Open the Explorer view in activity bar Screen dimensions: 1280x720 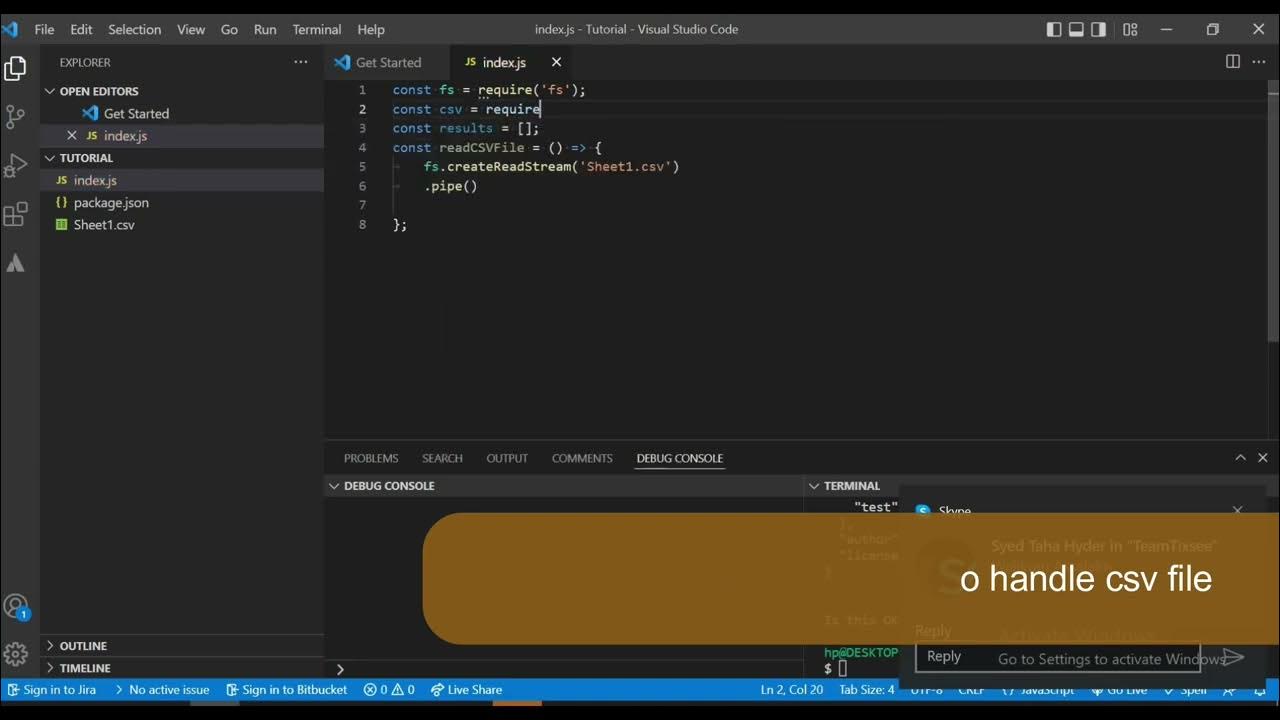click(15, 68)
